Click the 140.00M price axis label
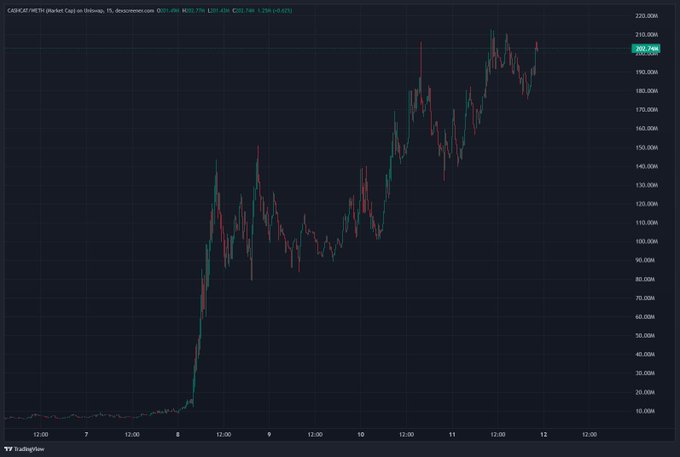This screenshot has height=457, width=680. [646, 166]
